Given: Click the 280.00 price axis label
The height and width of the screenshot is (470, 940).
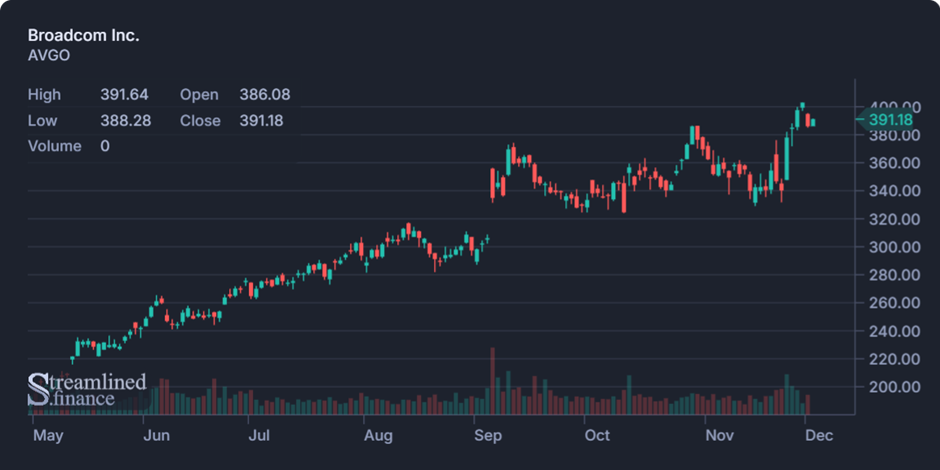Looking at the screenshot, I should pyautogui.click(x=893, y=275).
